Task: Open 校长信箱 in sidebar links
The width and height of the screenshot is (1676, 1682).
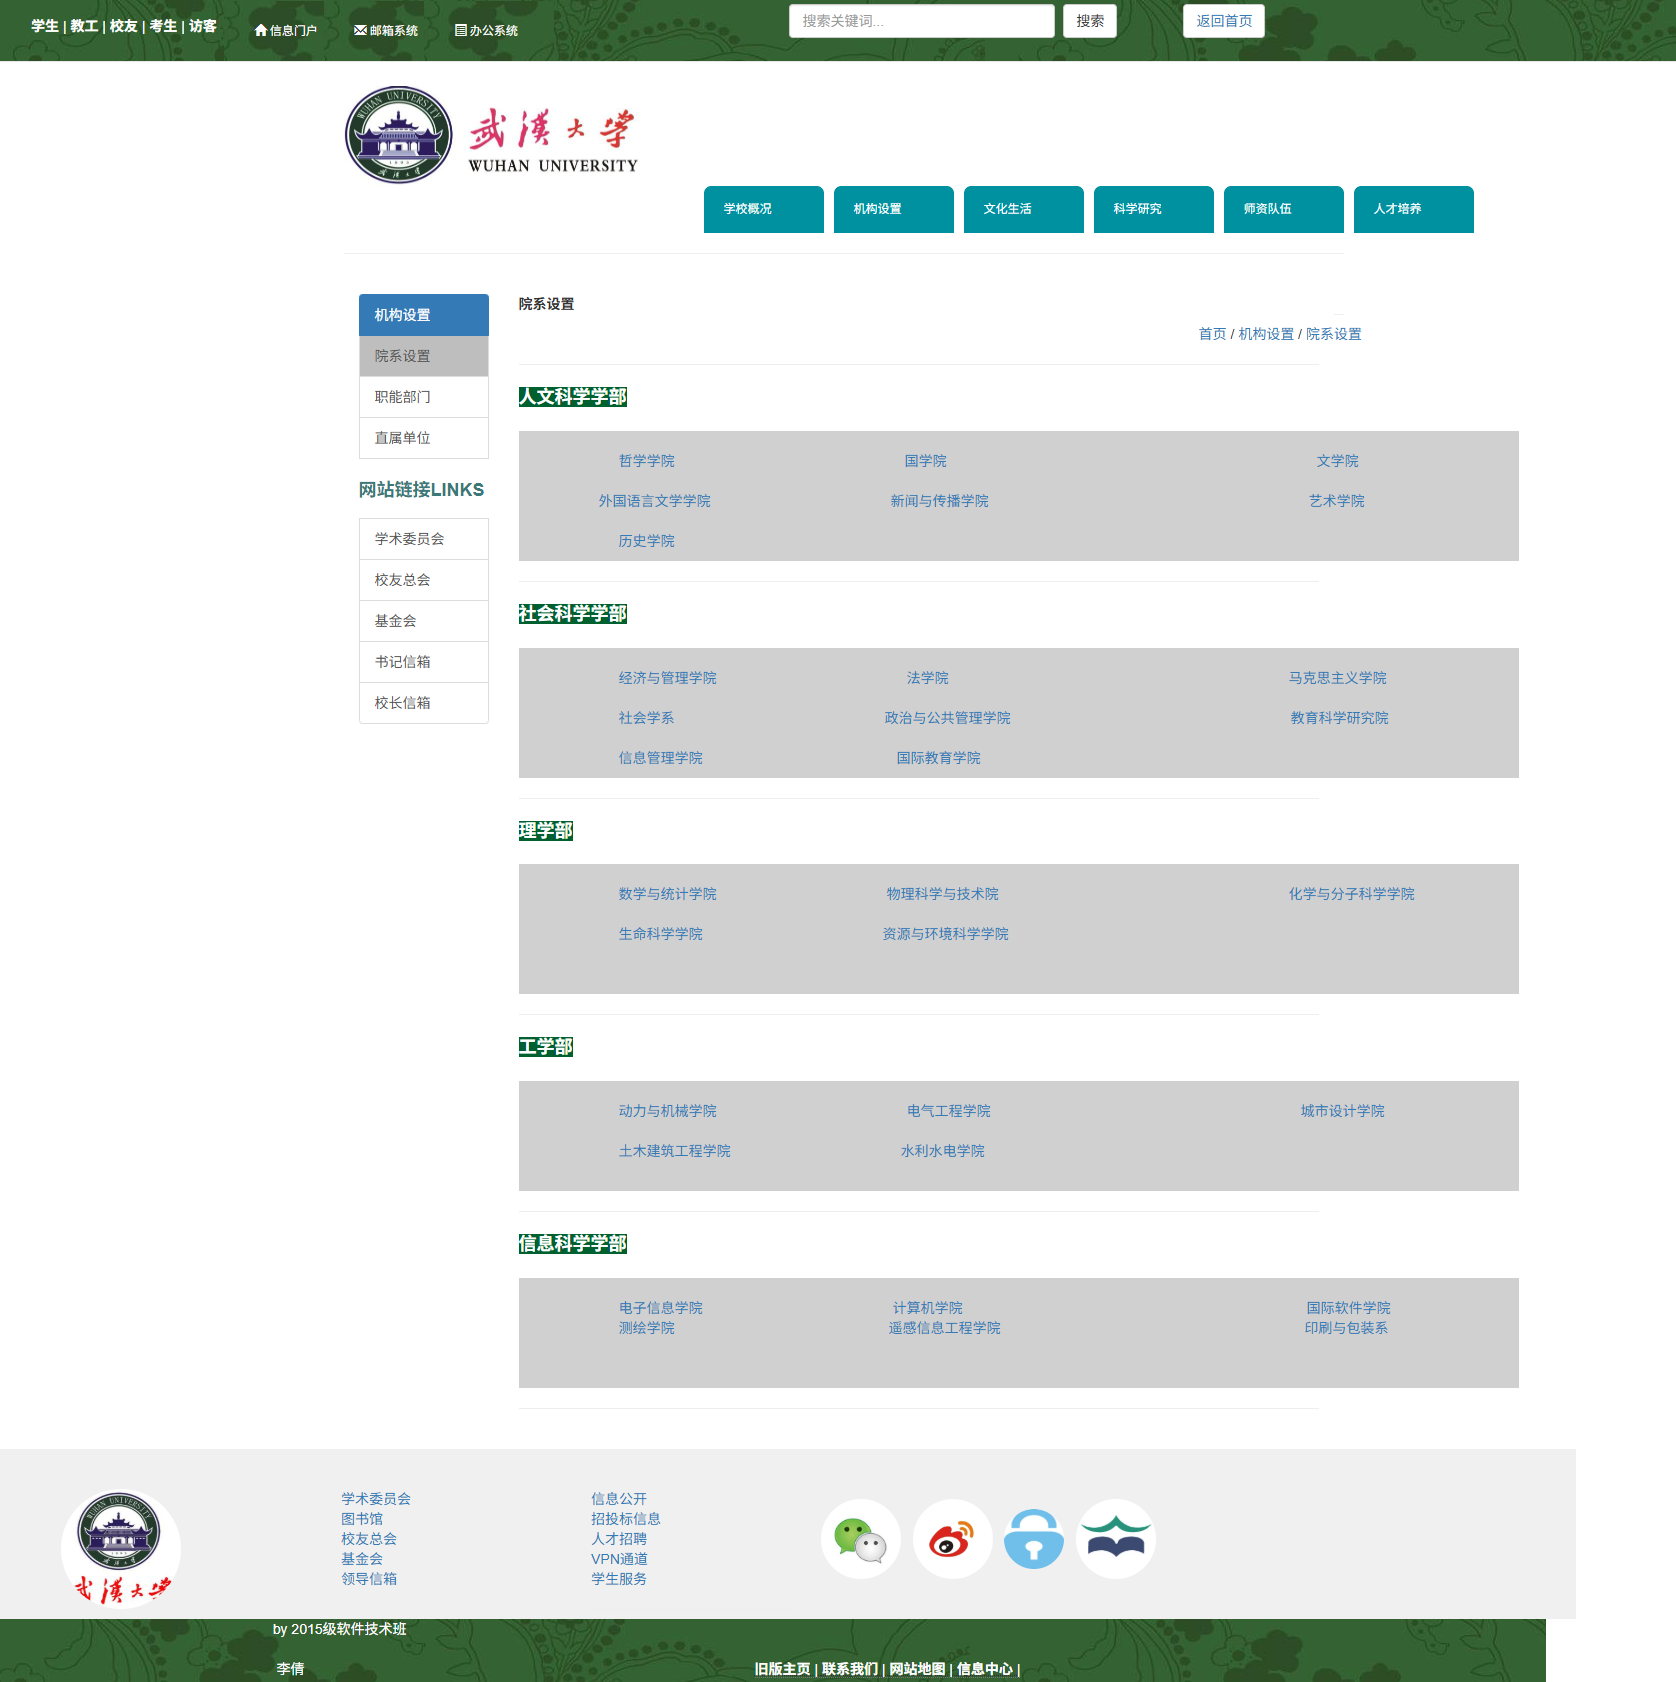Action: point(424,703)
